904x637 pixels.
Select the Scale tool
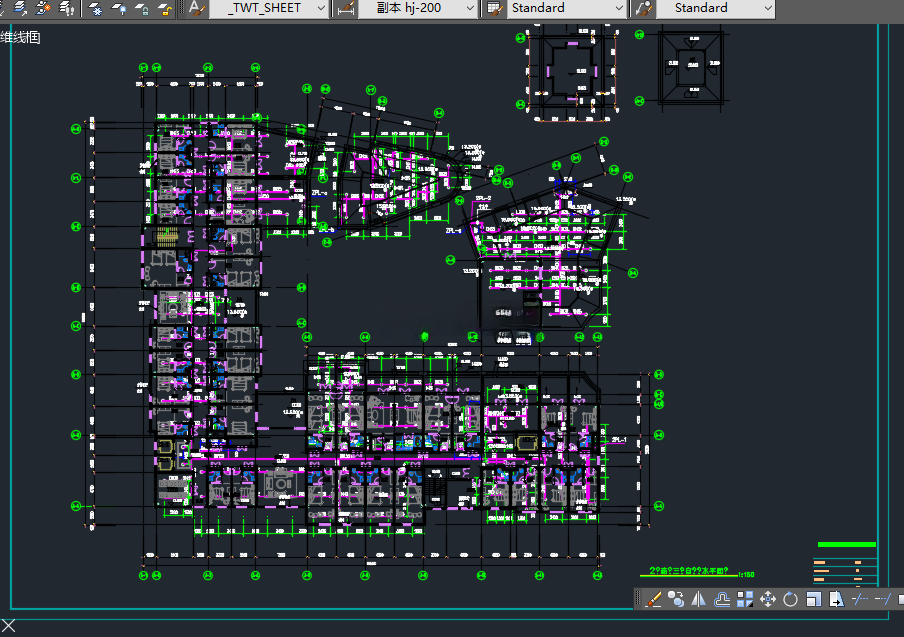coord(813,599)
